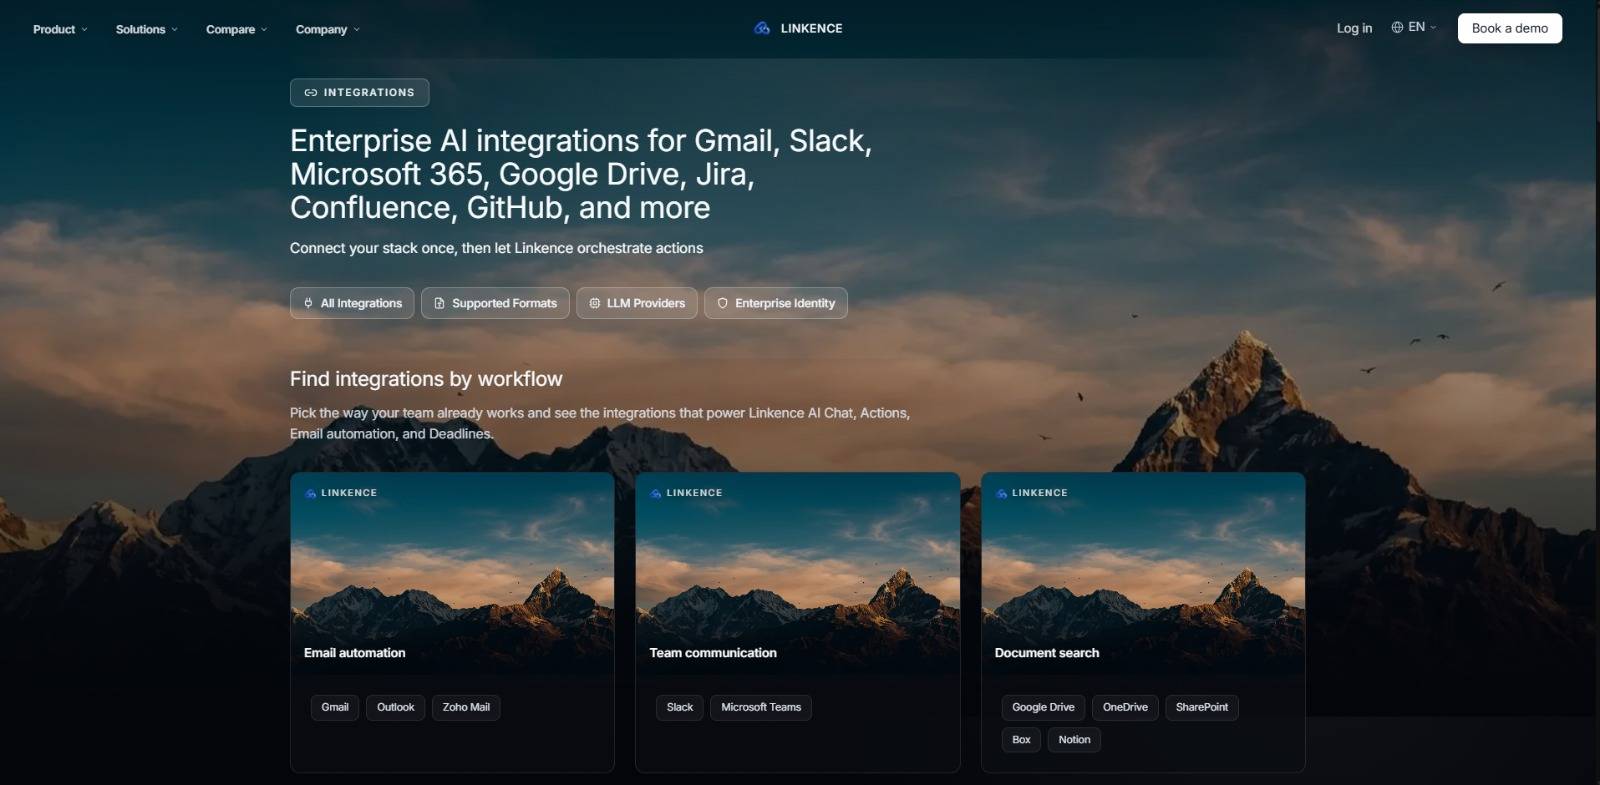Click the document icon on Supported Formats

[x=439, y=303]
